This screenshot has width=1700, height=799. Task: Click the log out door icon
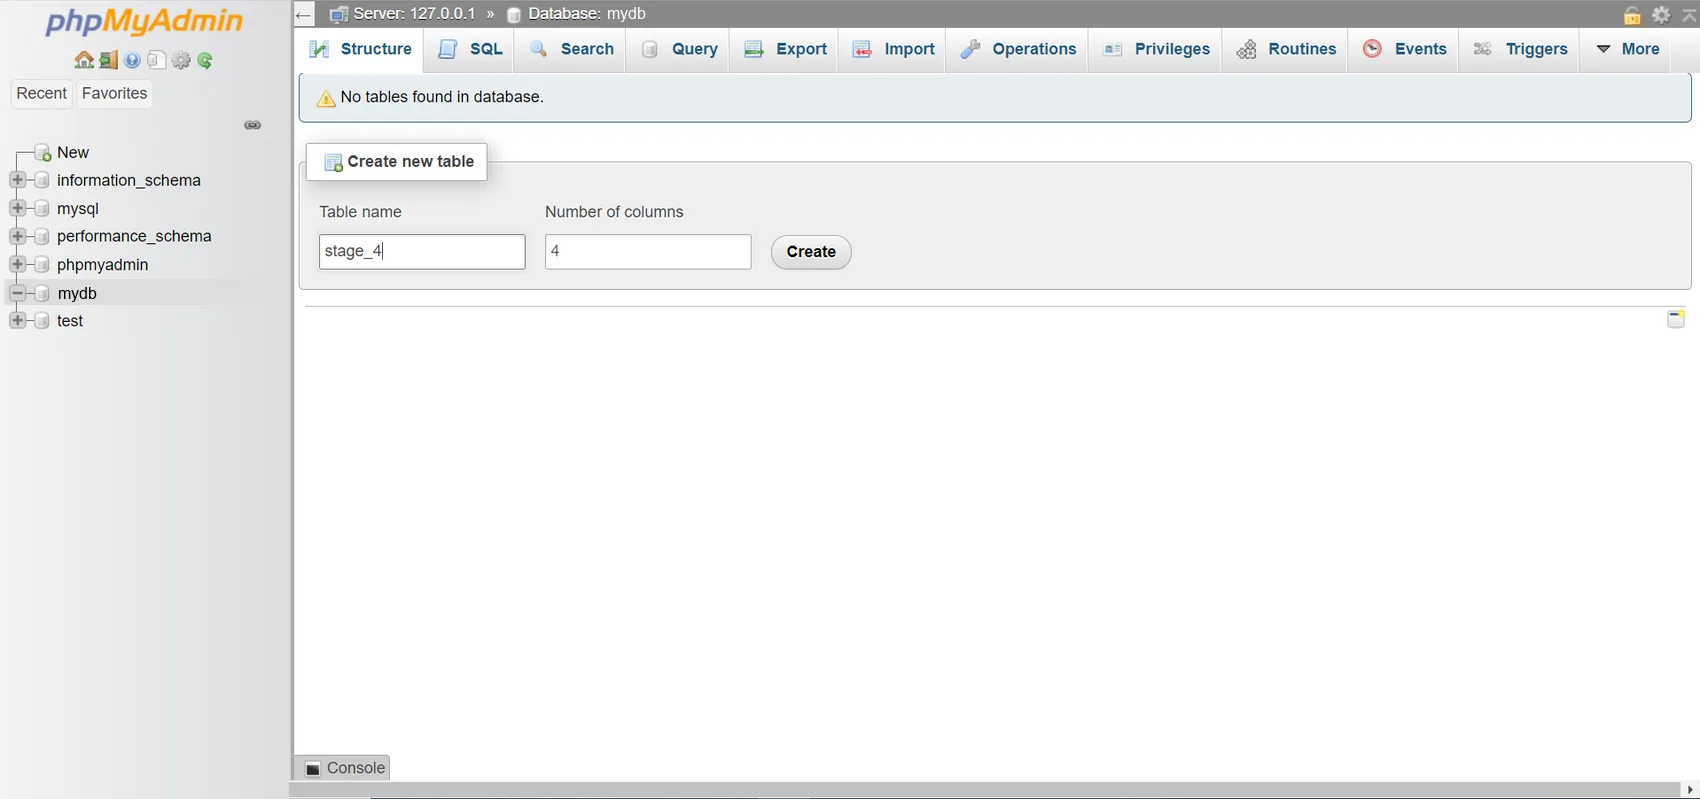pos(108,60)
